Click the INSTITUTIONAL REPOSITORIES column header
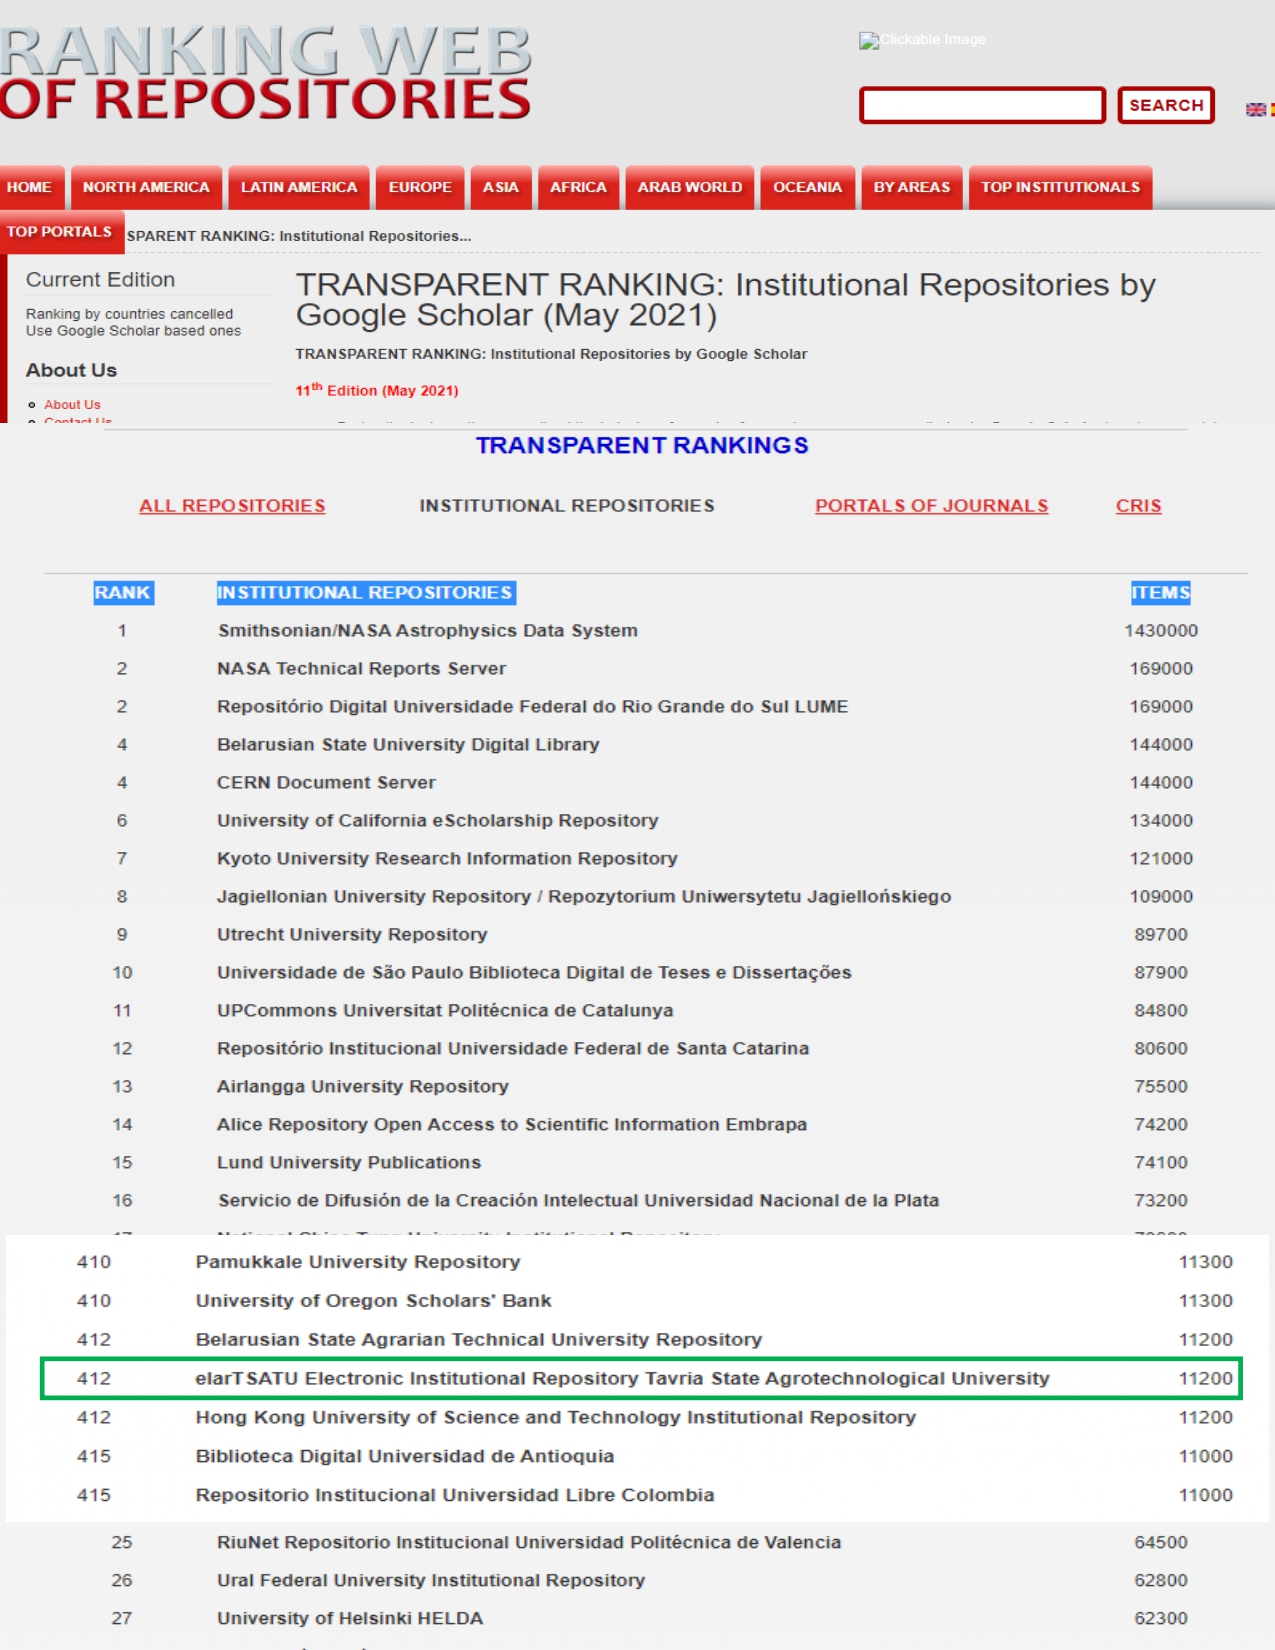 [x=365, y=593]
